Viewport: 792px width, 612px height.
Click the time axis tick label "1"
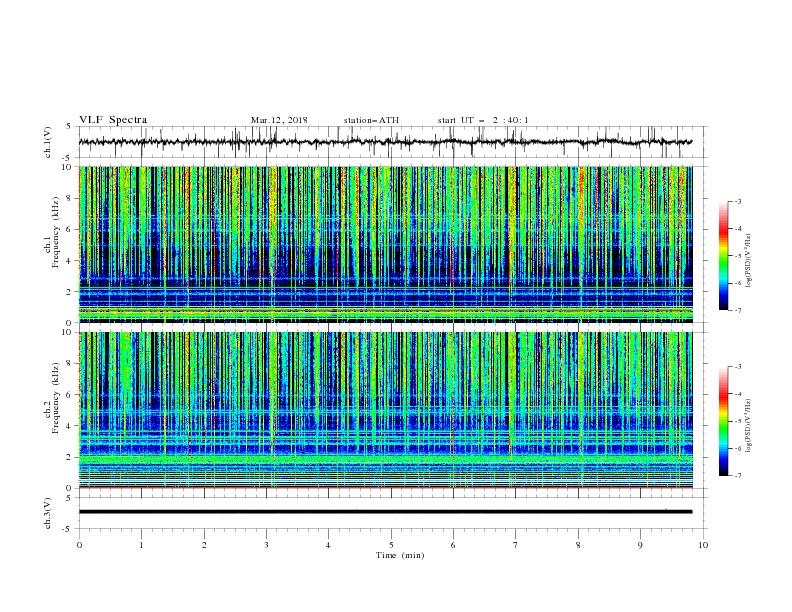coord(141,545)
